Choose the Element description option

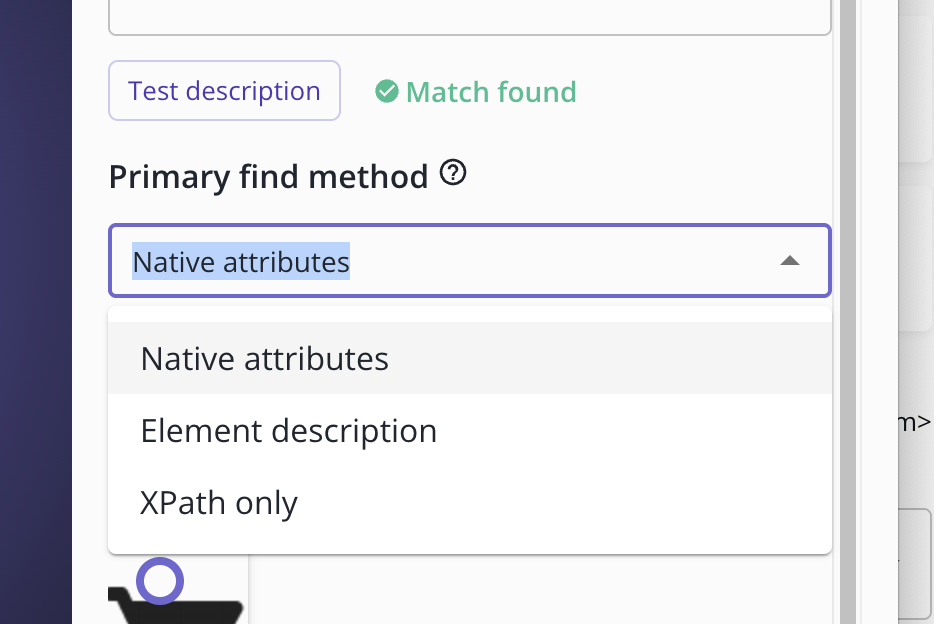289,431
